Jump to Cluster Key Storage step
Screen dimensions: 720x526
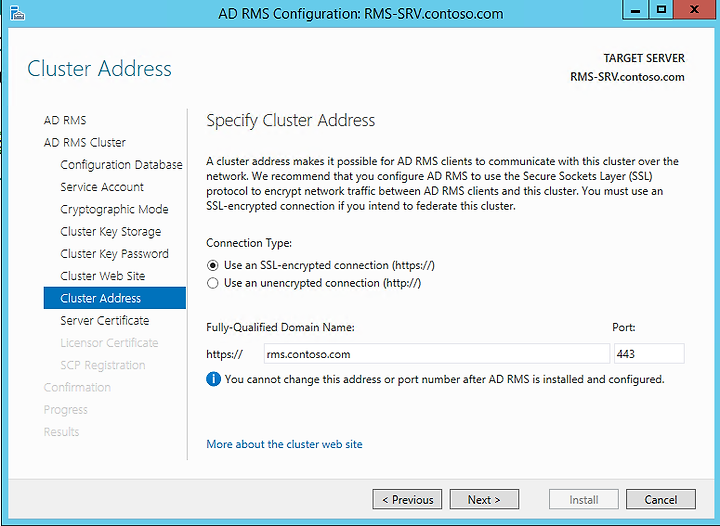(111, 232)
